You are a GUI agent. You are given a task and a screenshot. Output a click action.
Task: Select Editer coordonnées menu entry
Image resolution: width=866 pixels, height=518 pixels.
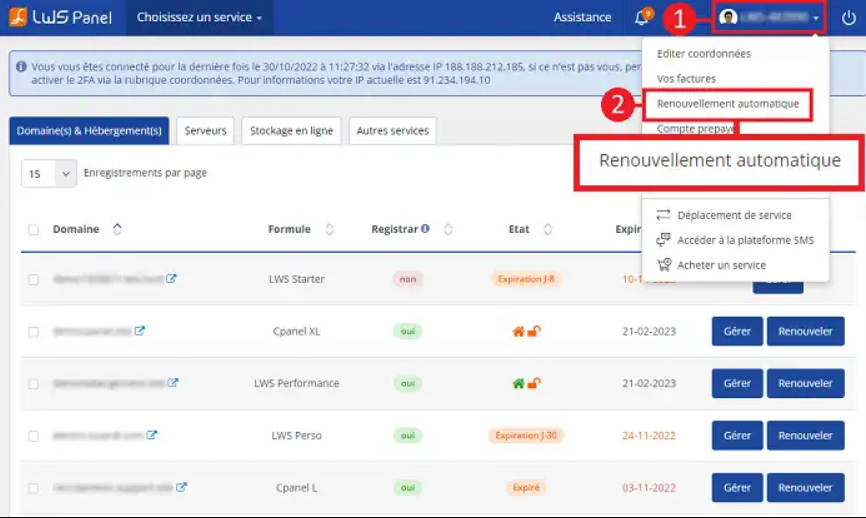[704, 54]
